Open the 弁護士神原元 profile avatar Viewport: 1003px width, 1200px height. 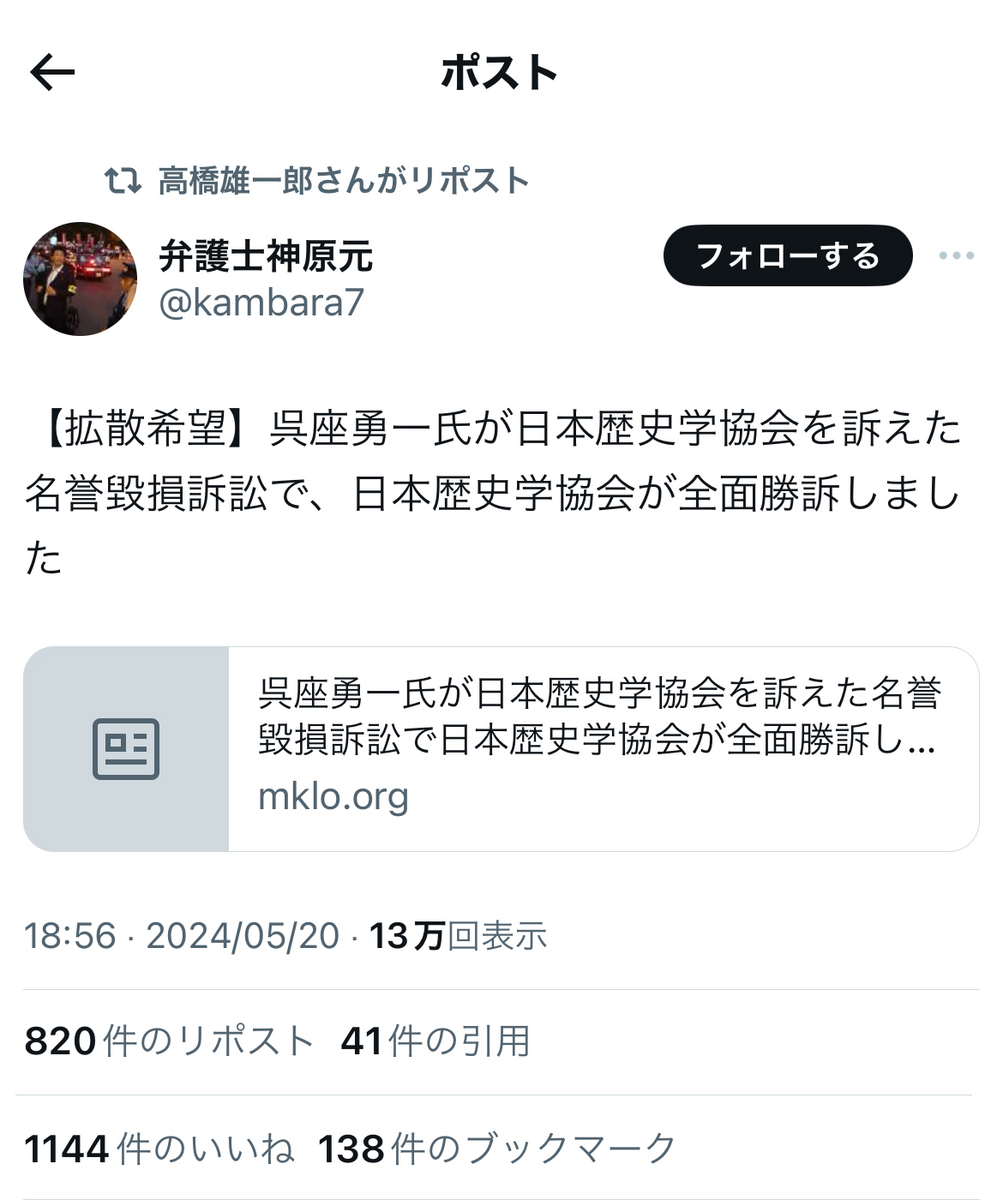80,279
